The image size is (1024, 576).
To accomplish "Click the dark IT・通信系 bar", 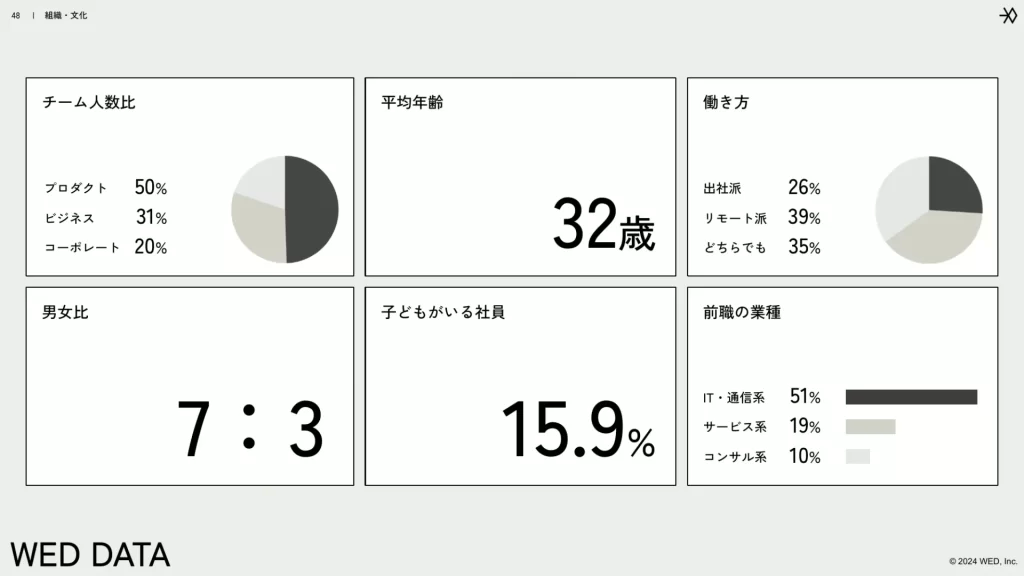I will pyautogui.click(x=911, y=397).
